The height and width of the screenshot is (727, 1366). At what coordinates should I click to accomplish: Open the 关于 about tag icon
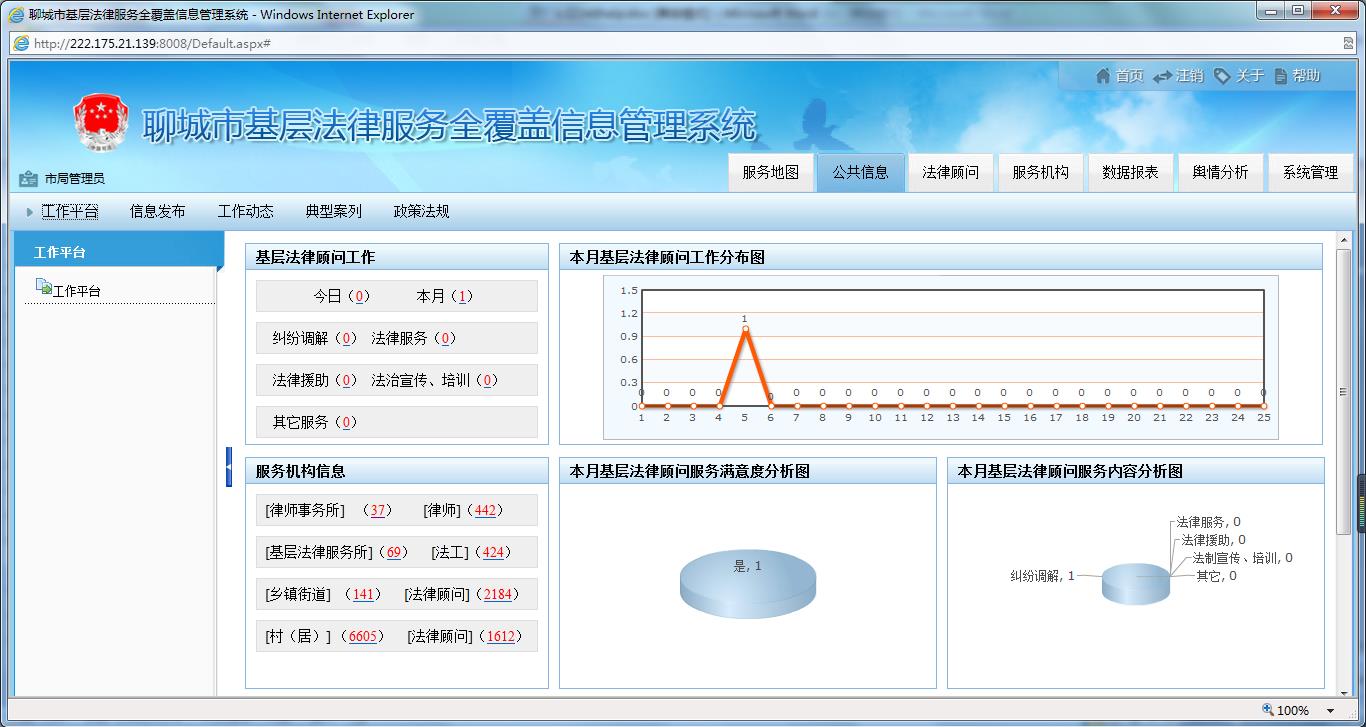[x=1222, y=76]
